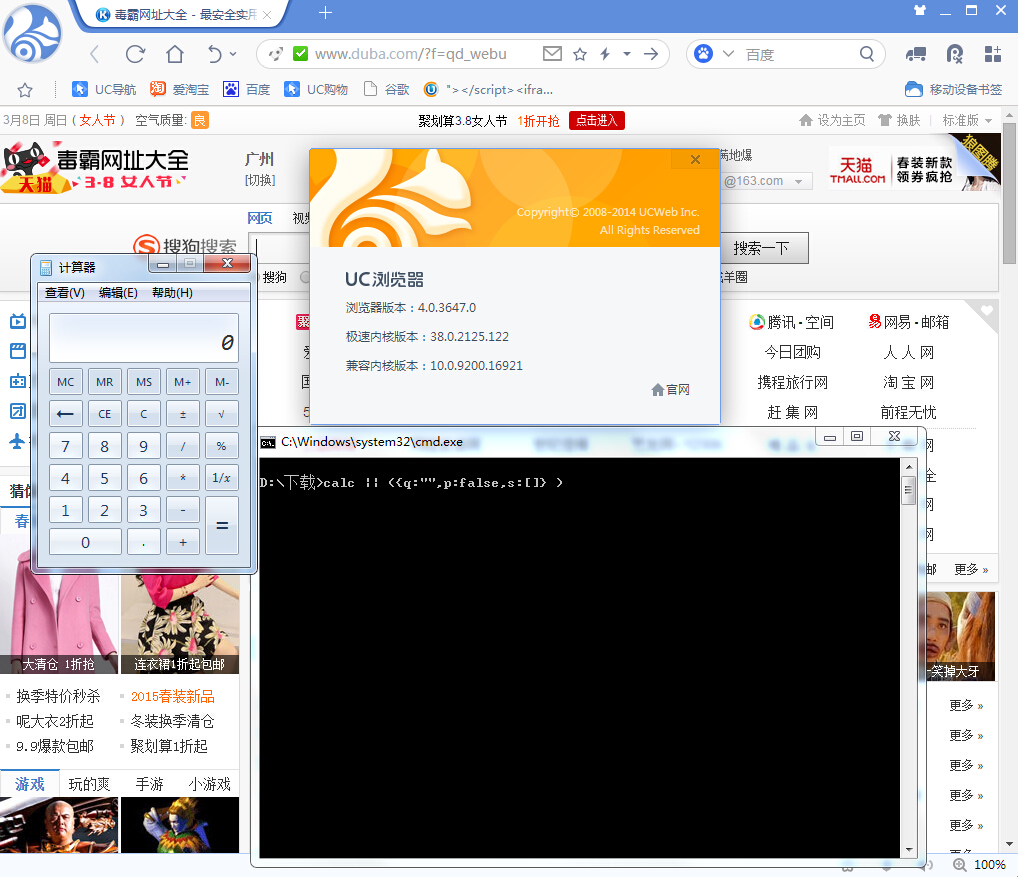The width and height of the screenshot is (1018, 877).
Task: Click red 点击进入 button
Action: [x=597, y=120]
